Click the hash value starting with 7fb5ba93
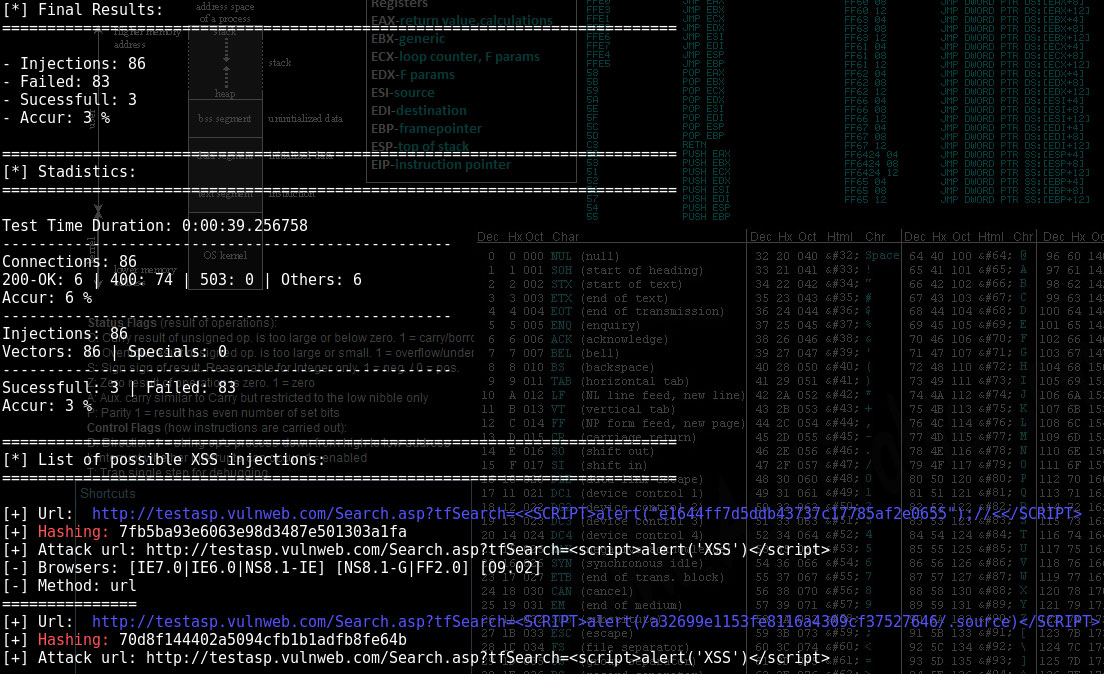The image size is (1104, 674). [262, 532]
